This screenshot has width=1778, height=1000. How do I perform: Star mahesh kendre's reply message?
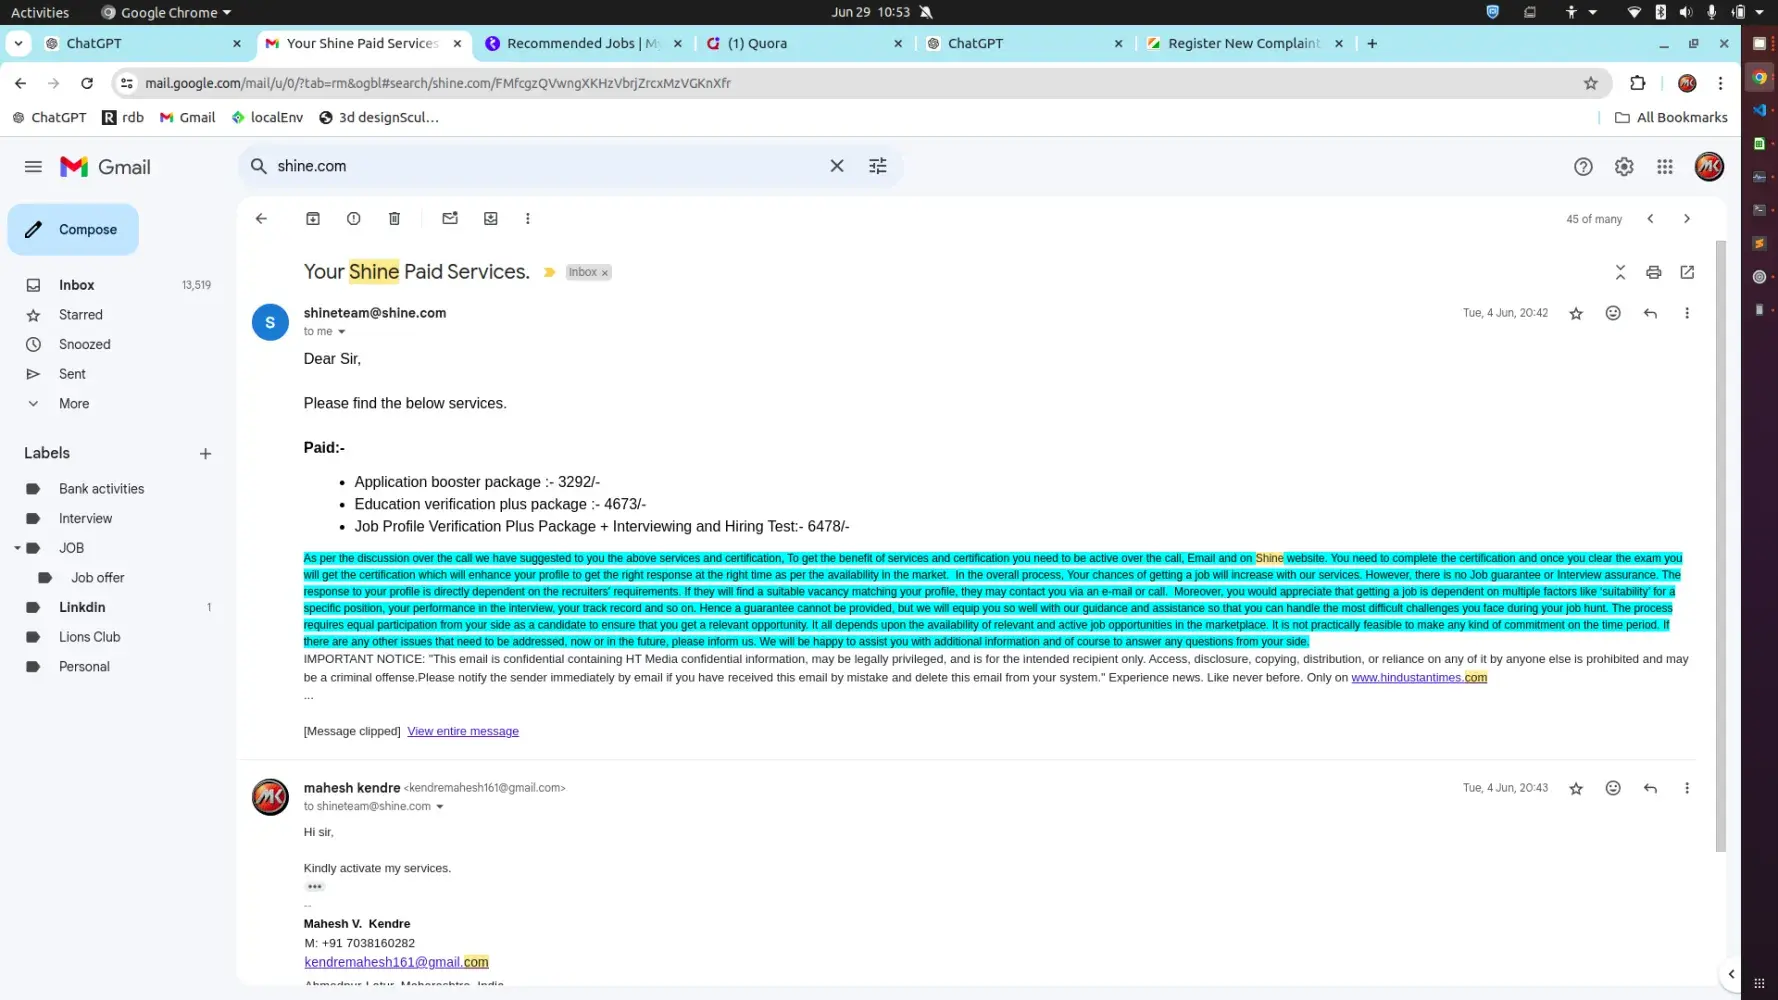point(1576,788)
